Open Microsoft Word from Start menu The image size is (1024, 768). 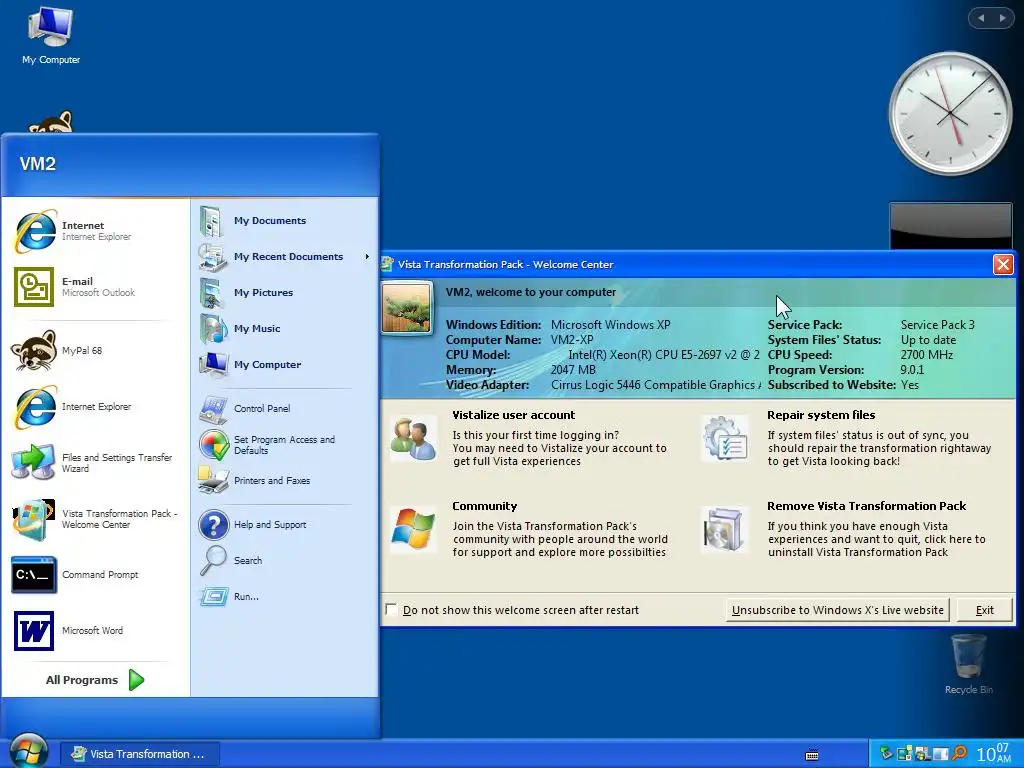(x=95, y=630)
